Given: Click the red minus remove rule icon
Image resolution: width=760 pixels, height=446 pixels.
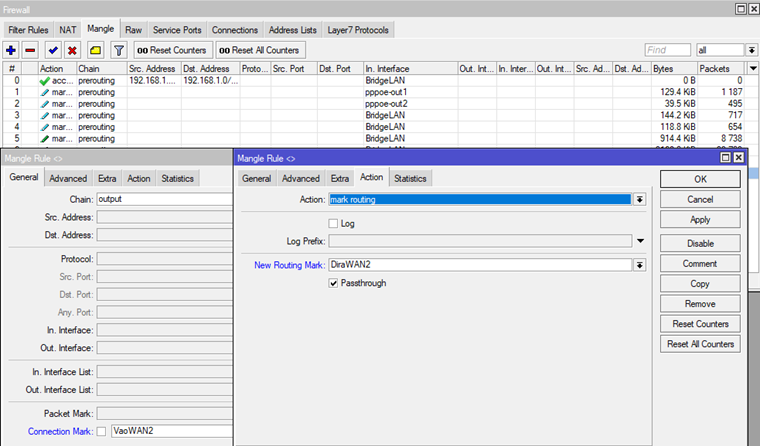Looking at the screenshot, I should coord(31,50).
